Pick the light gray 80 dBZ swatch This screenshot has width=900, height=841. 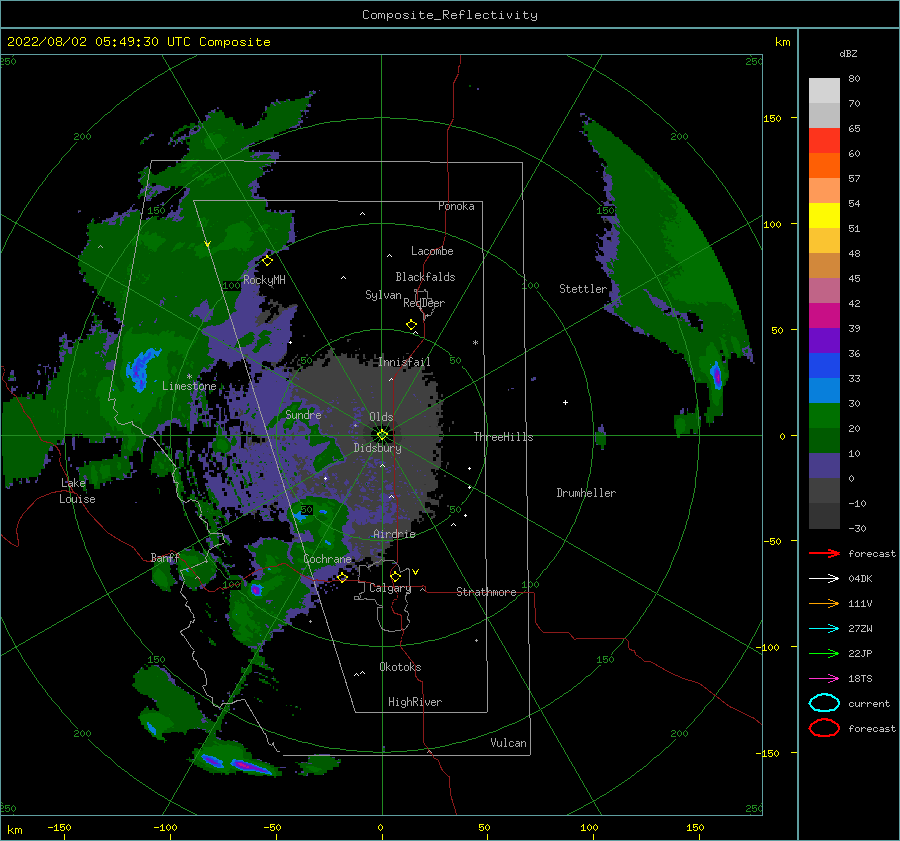[x=824, y=91]
